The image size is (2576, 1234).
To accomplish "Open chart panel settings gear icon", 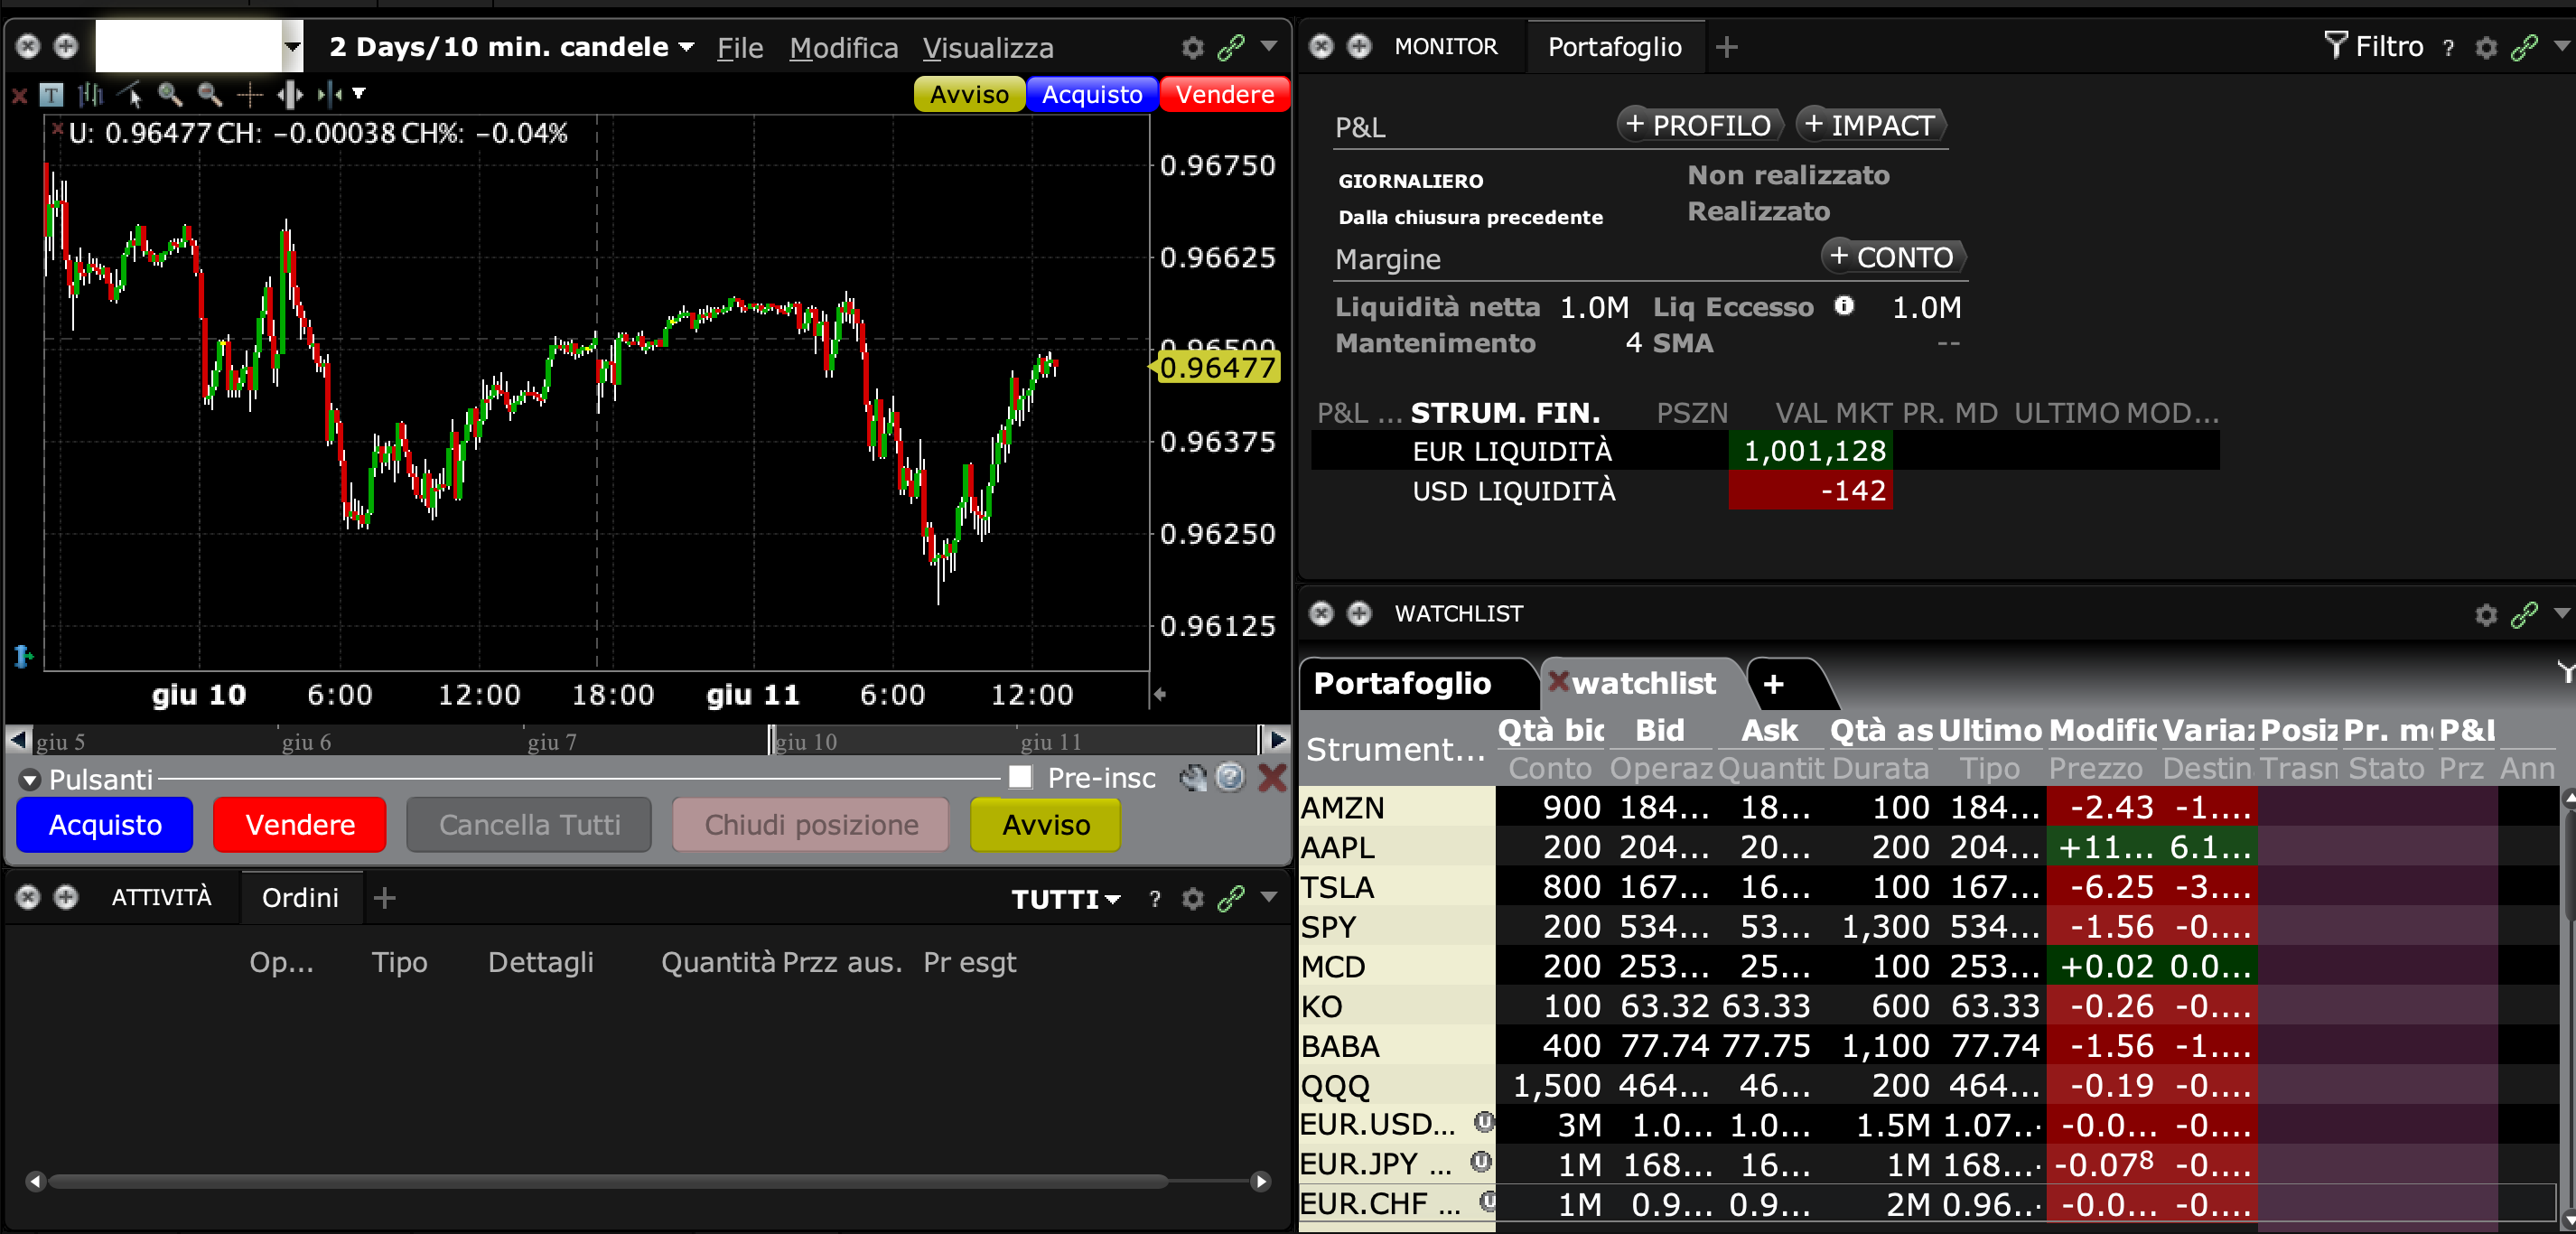I will [1192, 47].
